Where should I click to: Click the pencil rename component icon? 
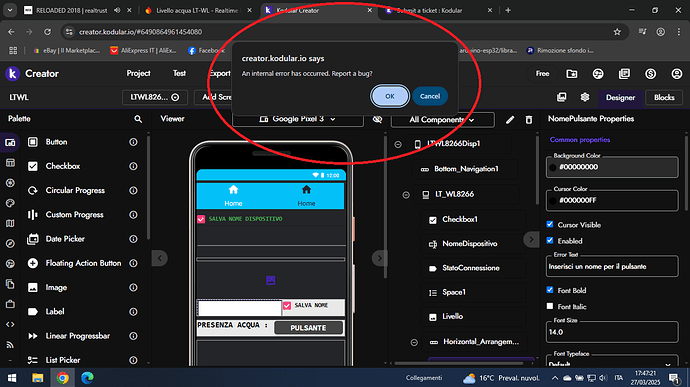tap(510, 120)
